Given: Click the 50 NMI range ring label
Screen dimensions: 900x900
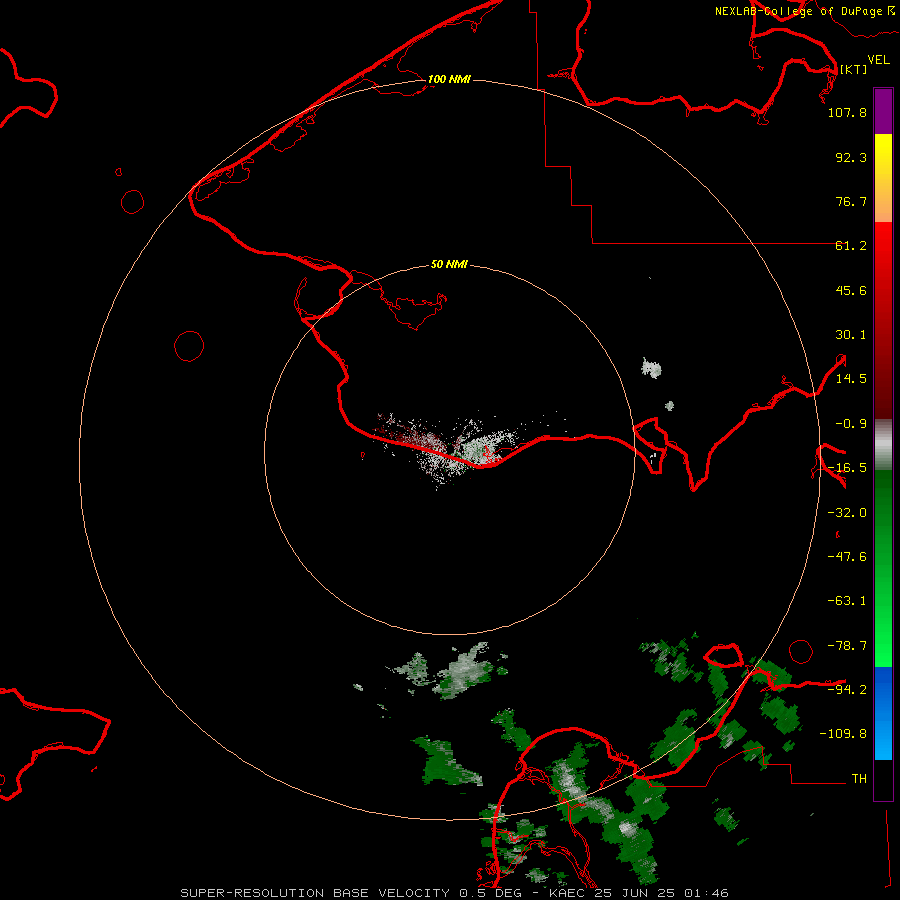Looking at the screenshot, I should [x=449, y=264].
